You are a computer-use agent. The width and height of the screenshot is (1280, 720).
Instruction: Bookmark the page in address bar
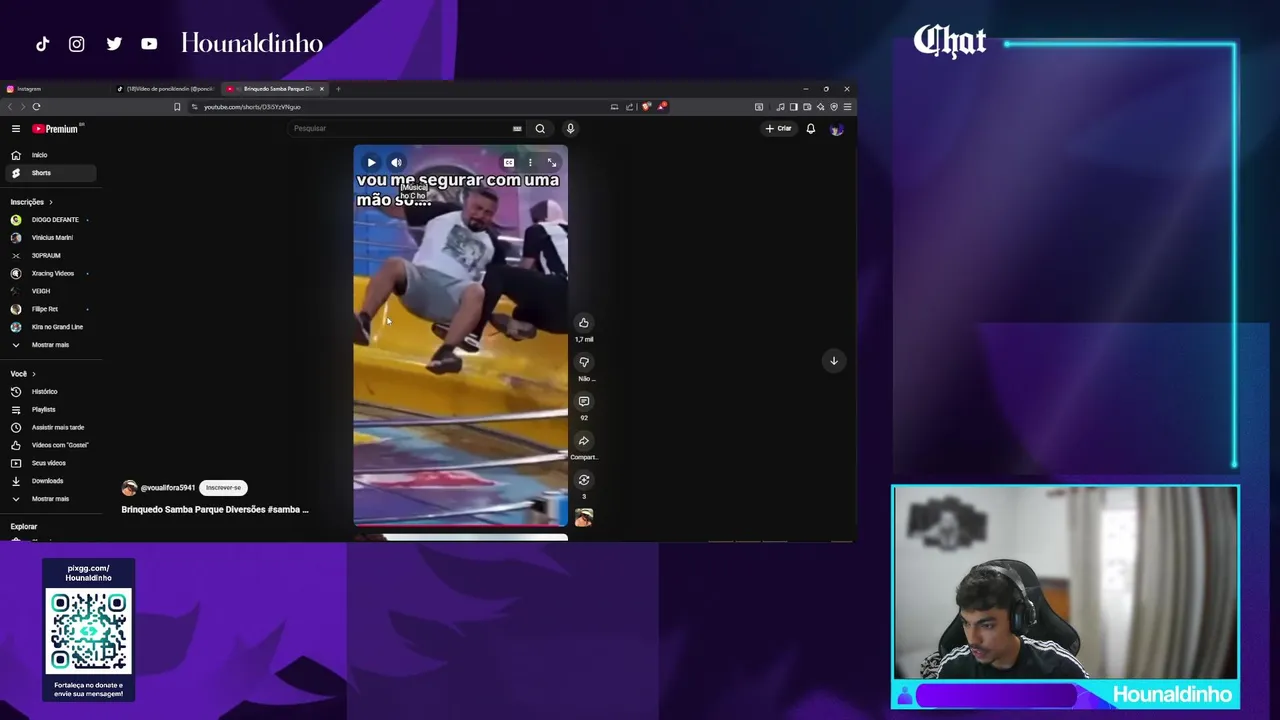(177, 107)
